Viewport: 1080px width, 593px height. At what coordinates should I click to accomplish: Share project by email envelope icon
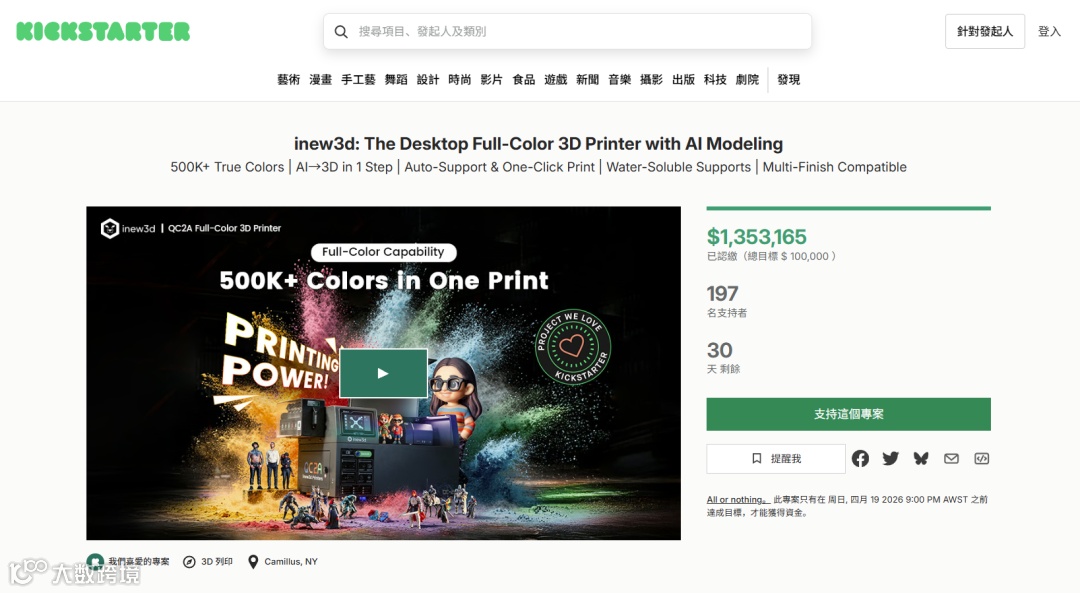951,459
